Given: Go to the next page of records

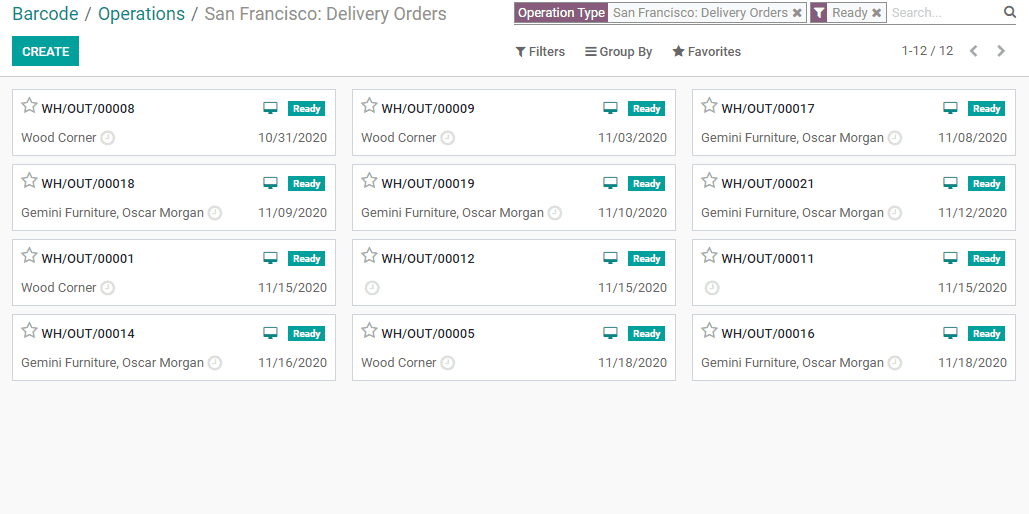Looking at the screenshot, I should [x=1001, y=51].
